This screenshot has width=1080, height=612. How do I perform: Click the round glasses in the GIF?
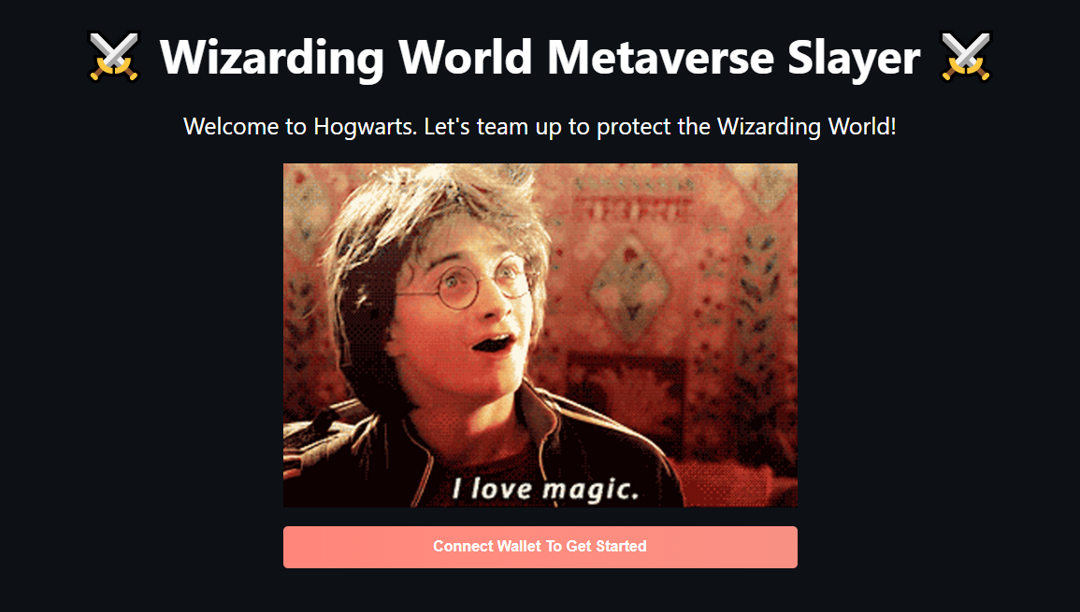click(x=472, y=284)
